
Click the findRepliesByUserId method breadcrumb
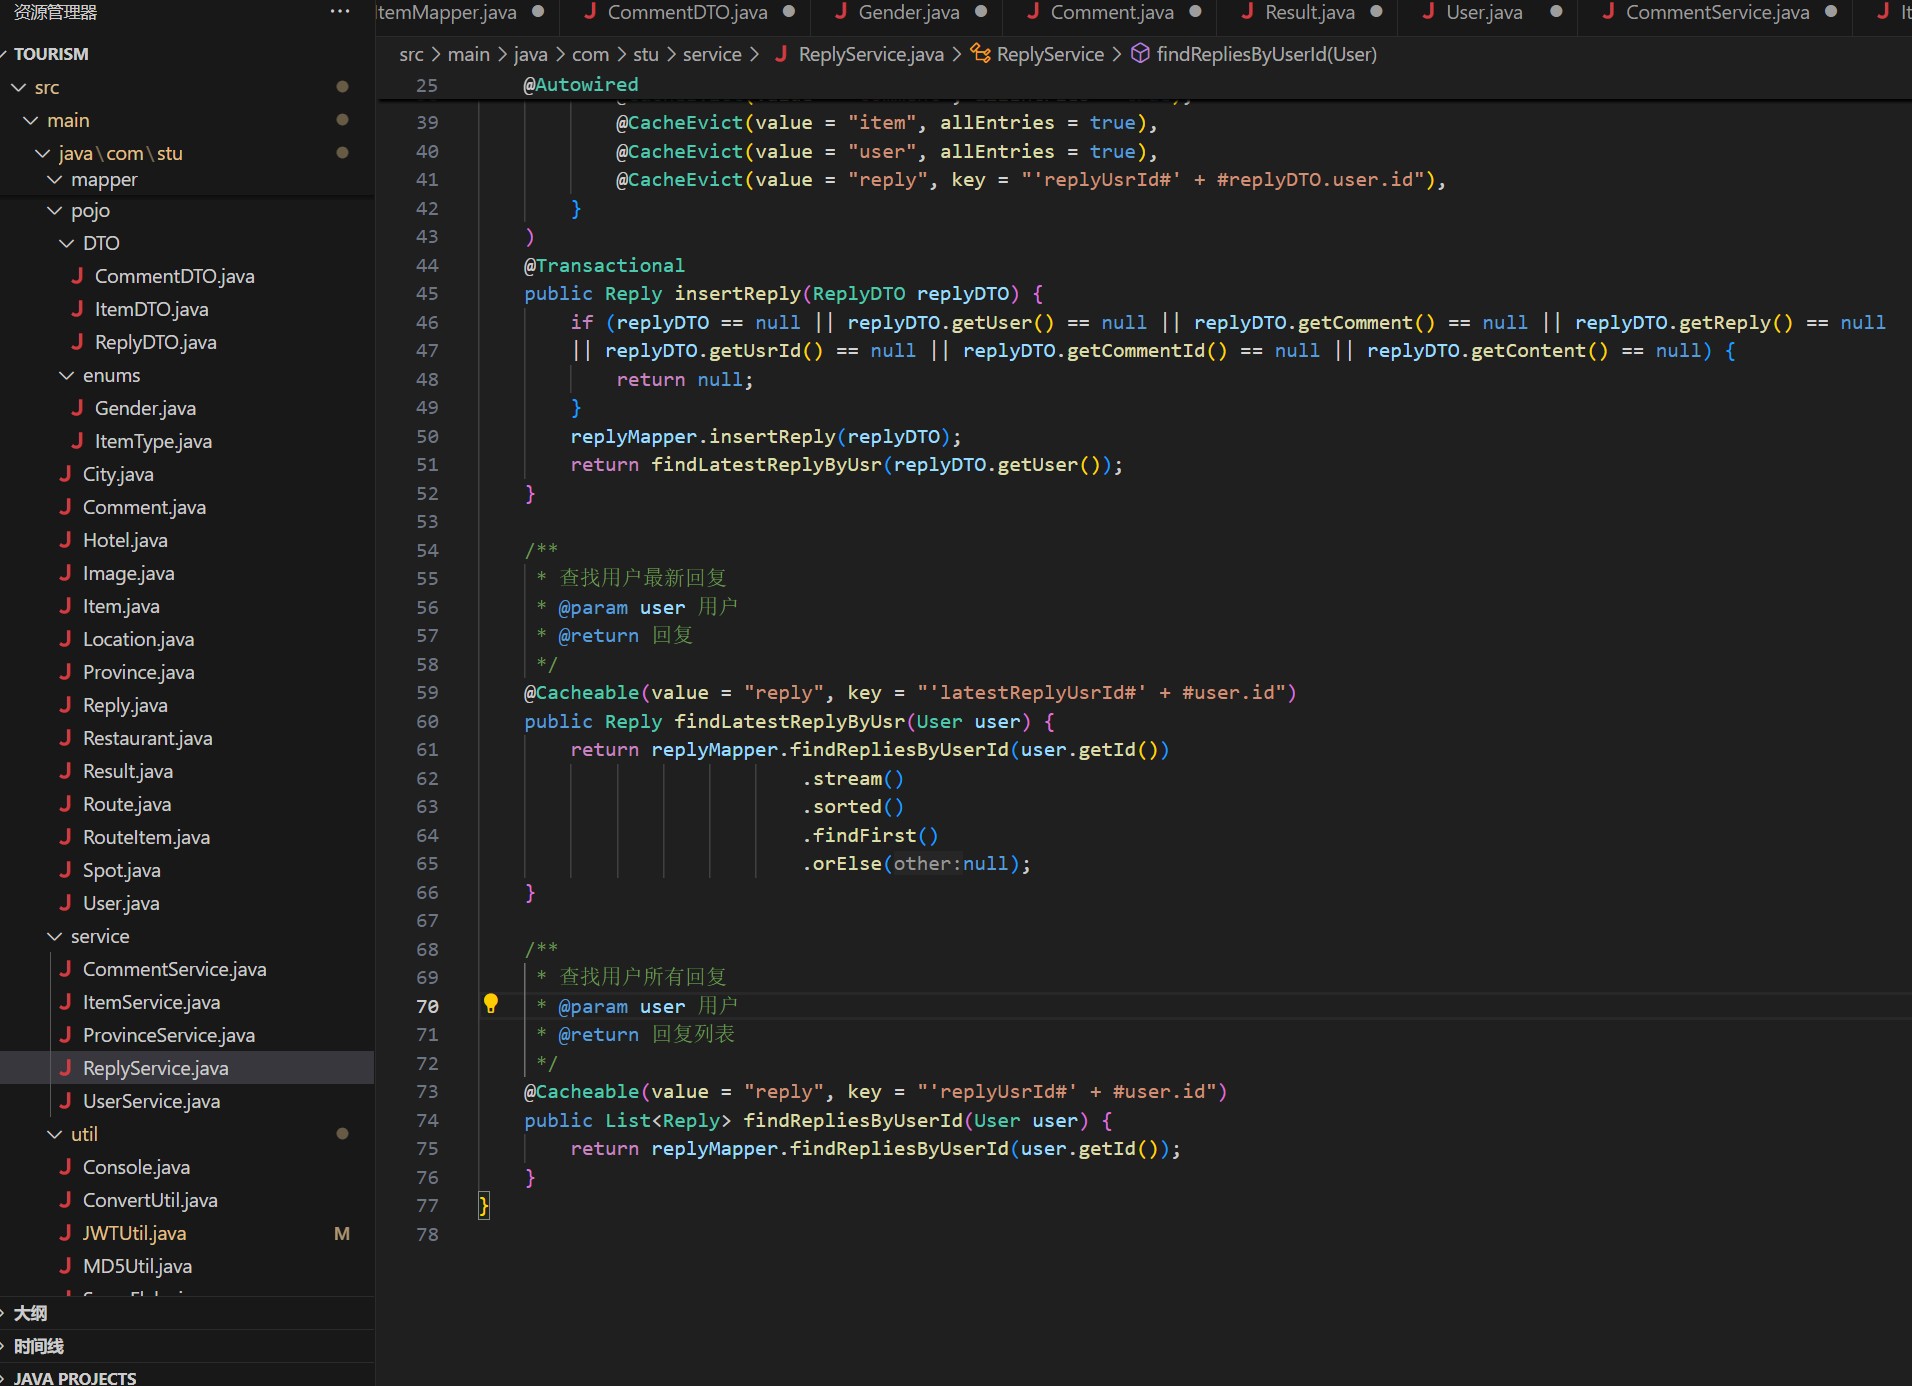pos(1266,54)
